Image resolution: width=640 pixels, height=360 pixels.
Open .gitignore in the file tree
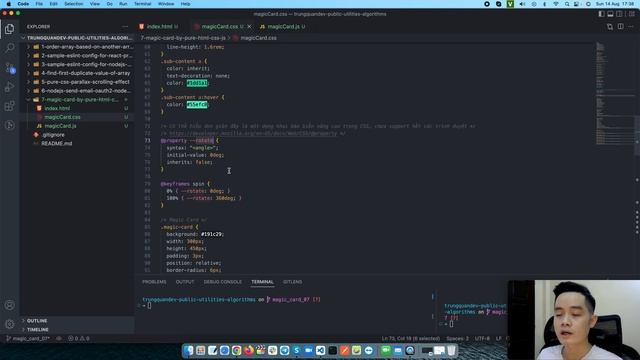pyautogui.click(x=78, y=135)
